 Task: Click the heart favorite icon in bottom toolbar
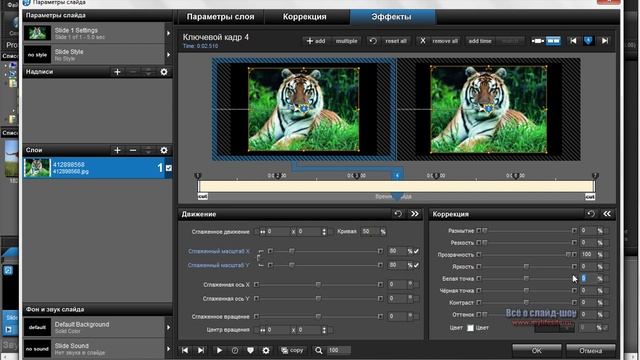(250, 350)
